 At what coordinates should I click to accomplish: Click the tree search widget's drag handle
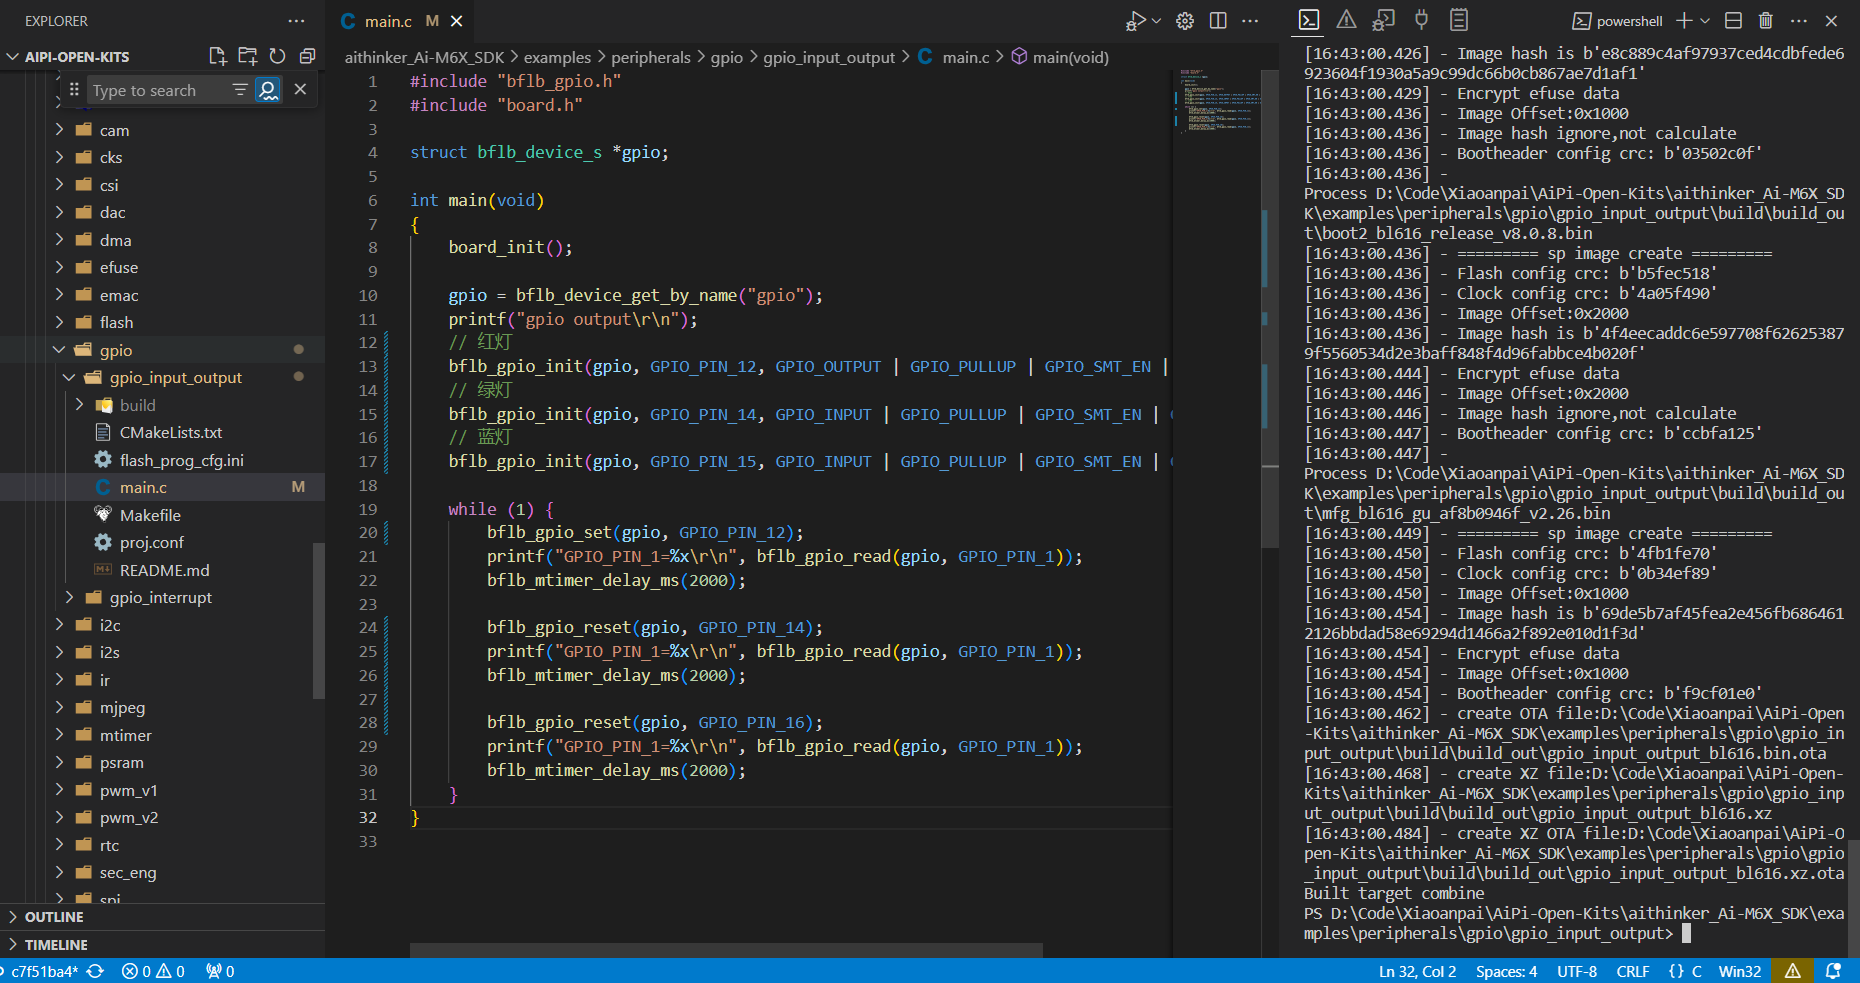tap(74, 90)
